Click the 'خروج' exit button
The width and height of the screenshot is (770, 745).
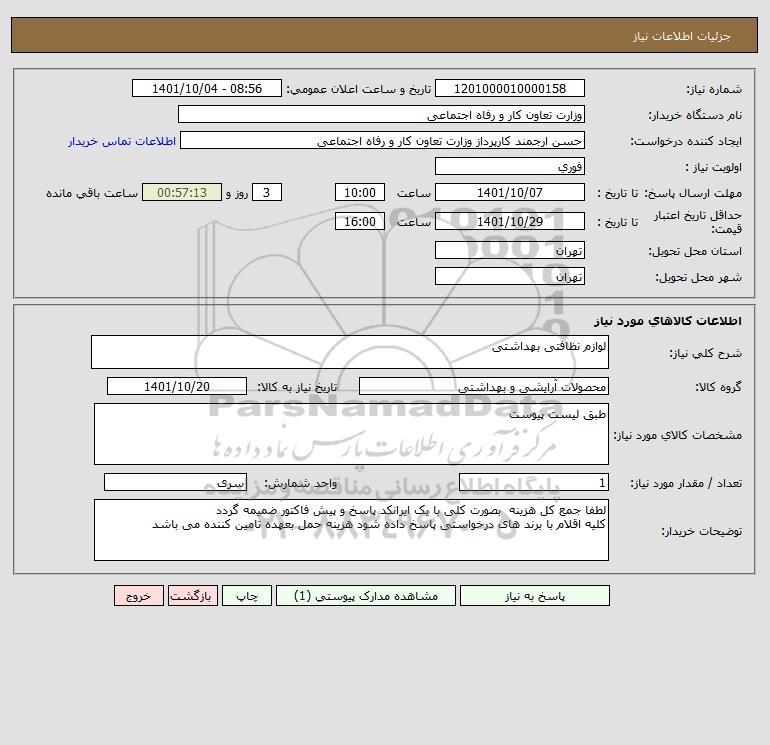tap(138, 596)
